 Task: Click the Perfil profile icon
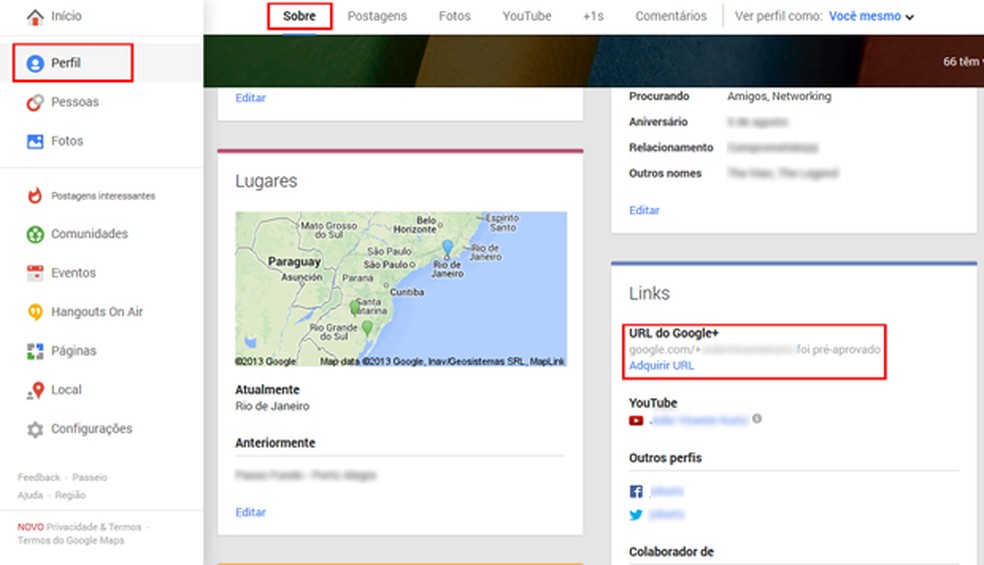35,63
